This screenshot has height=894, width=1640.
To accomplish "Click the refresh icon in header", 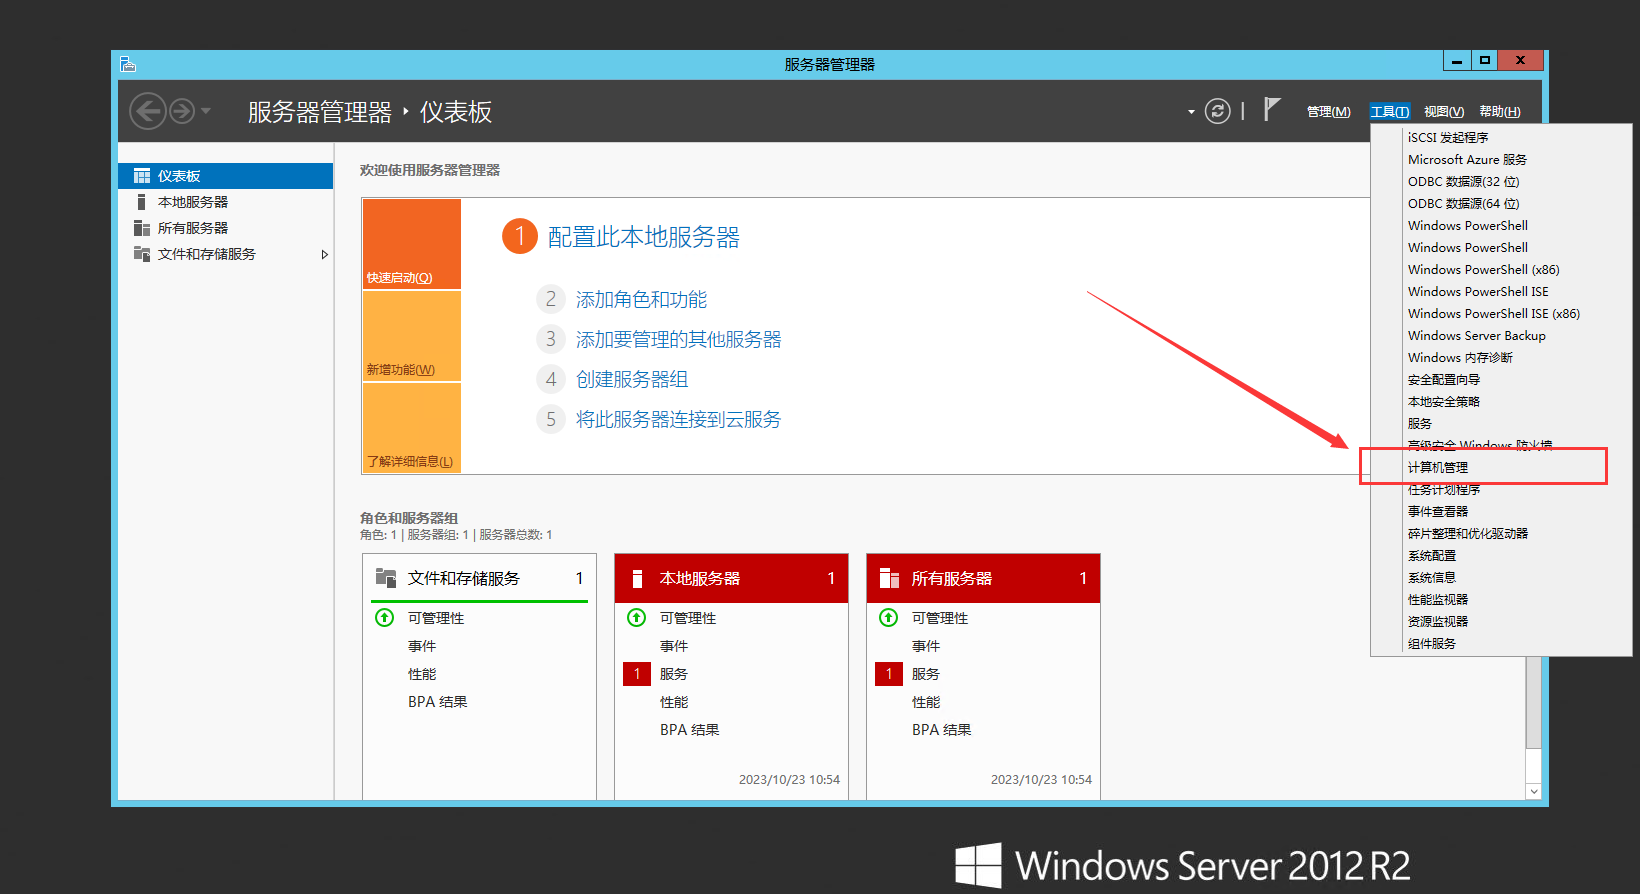I will (1217, 111).
